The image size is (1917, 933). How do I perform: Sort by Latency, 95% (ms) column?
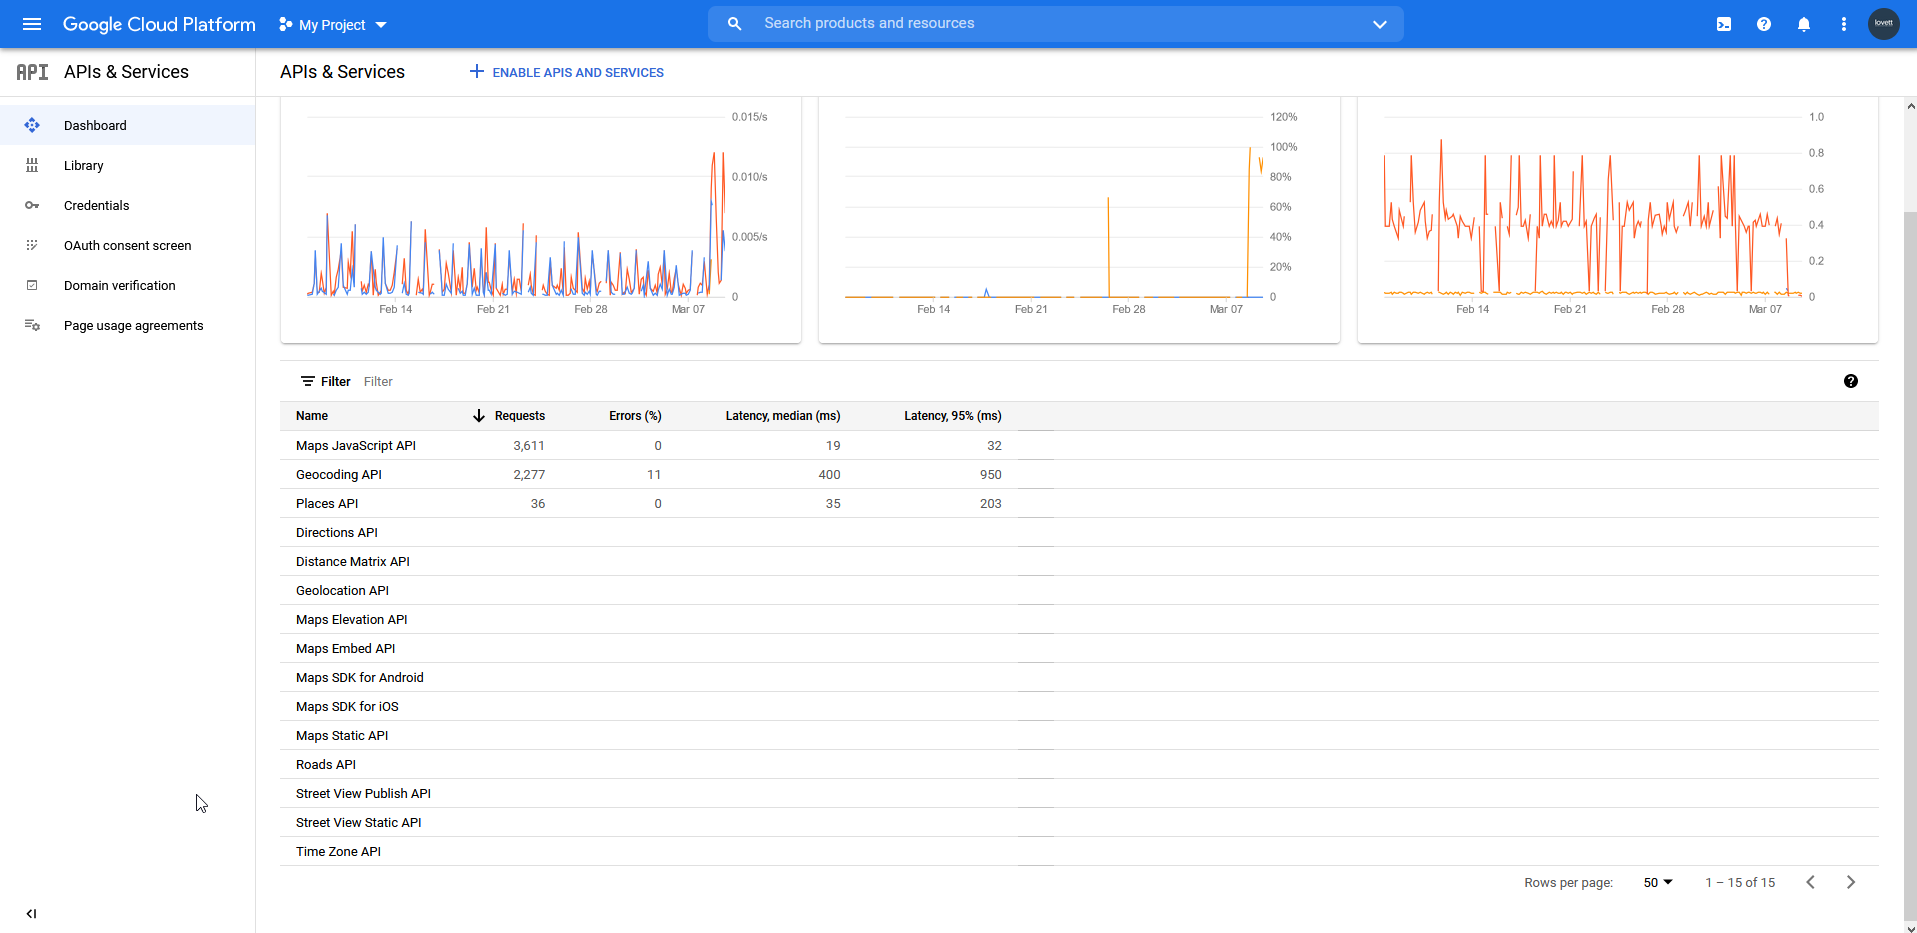(x=953, y=416)
